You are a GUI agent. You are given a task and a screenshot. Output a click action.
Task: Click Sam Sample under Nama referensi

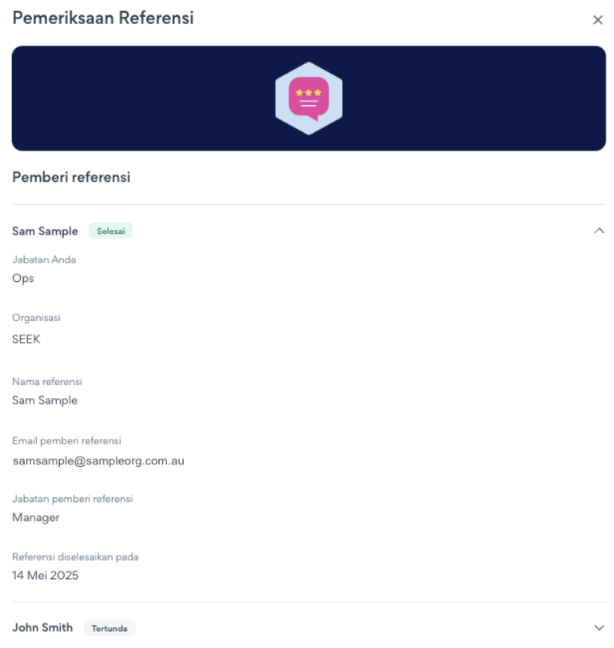(x=44, y=400)
